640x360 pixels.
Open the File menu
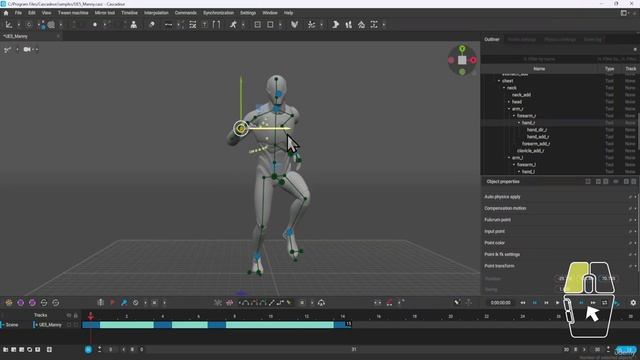(18, 13)
